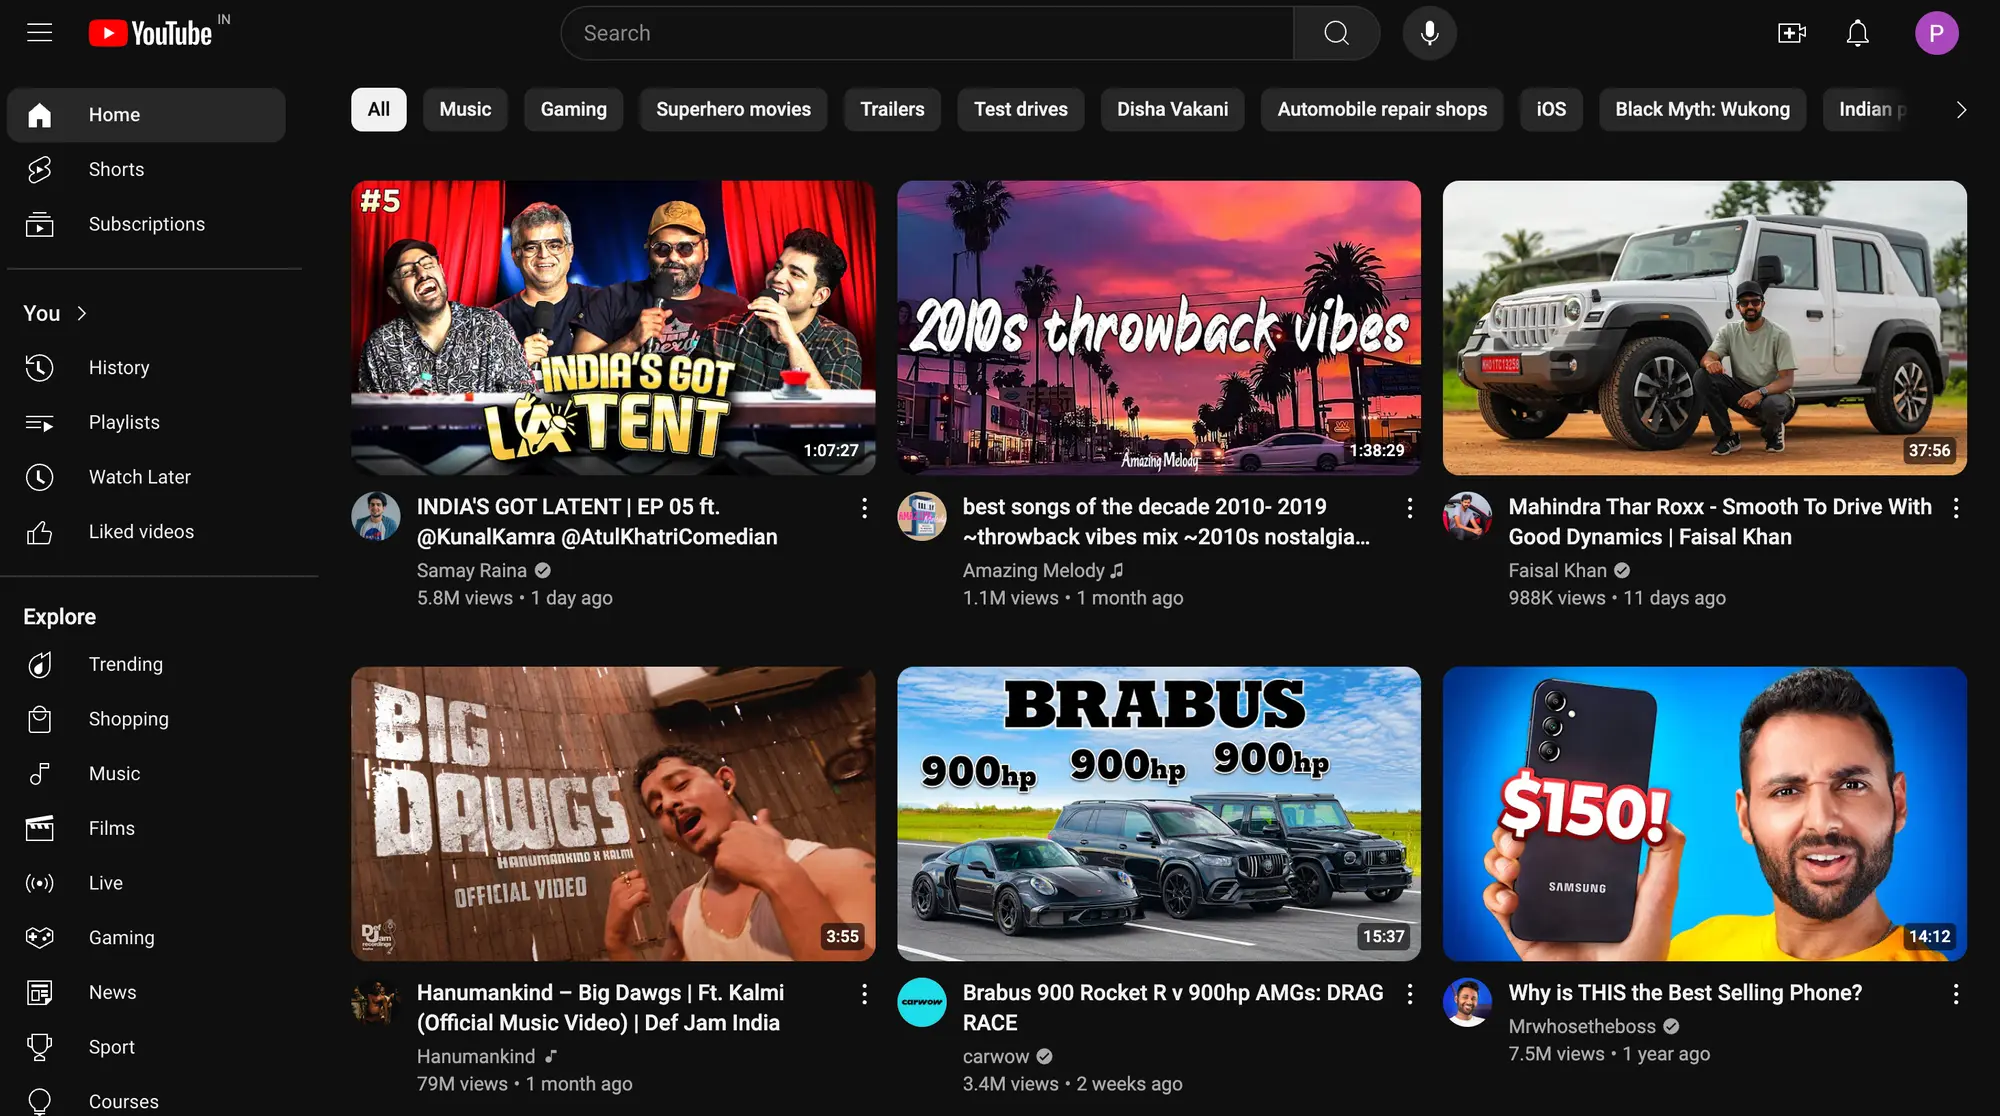The height and width of the screenshot is (1116, 2000).
Task: Open Sport in Explore
Action: coord(146,1047)
